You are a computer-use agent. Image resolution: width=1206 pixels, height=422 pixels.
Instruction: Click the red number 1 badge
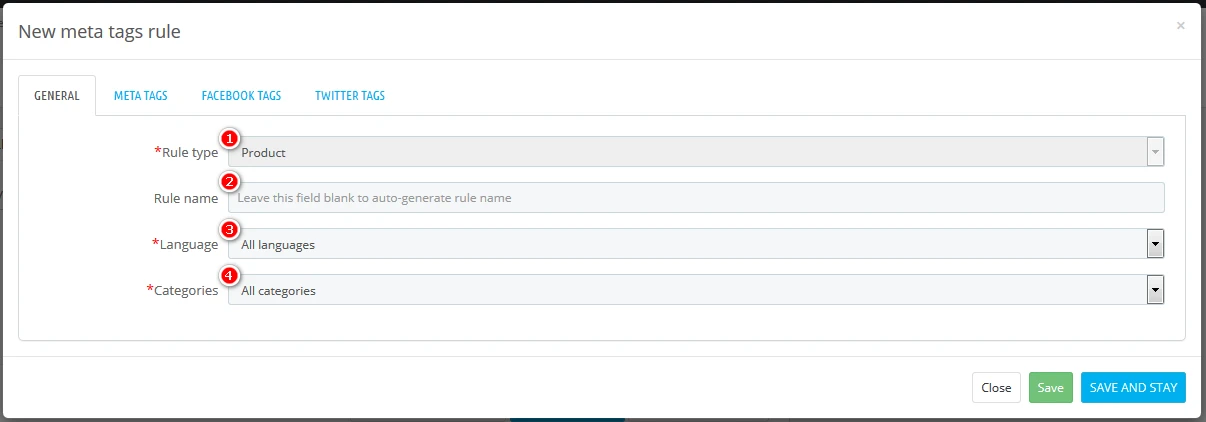[229, 137]
